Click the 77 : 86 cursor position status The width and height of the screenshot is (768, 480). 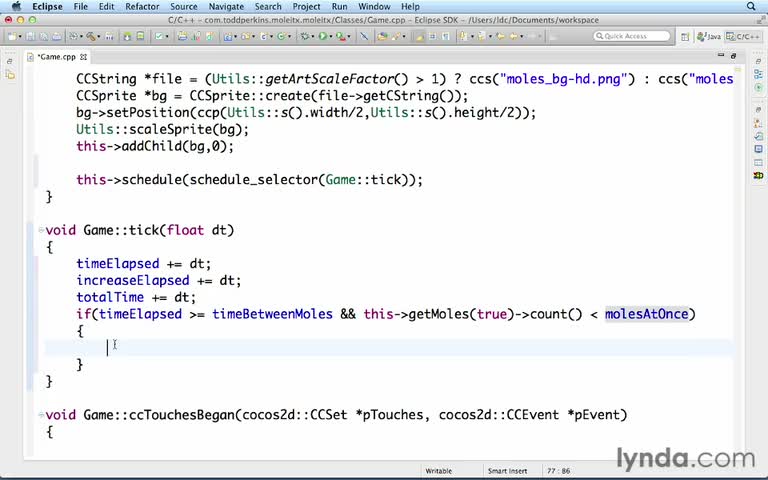click(558, 471)
